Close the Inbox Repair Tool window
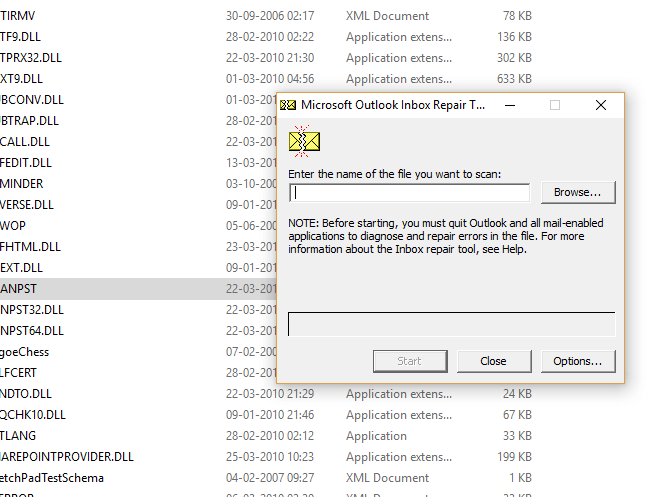663x497 pixels. click(601, 105)
